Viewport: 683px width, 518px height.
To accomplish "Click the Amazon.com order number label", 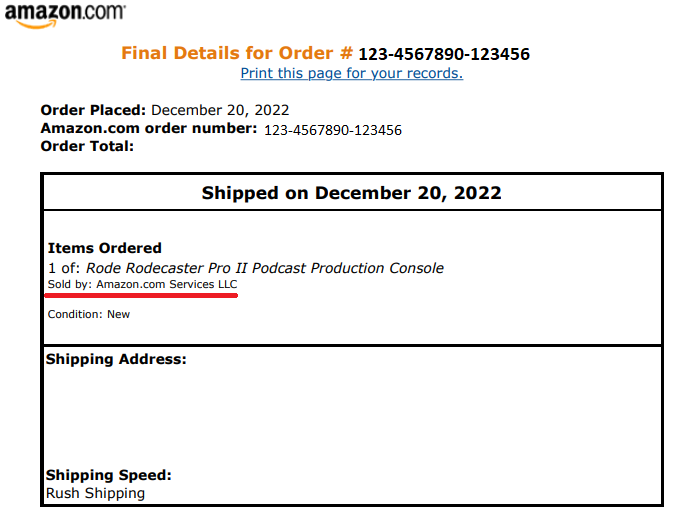I will pos(149,129).
